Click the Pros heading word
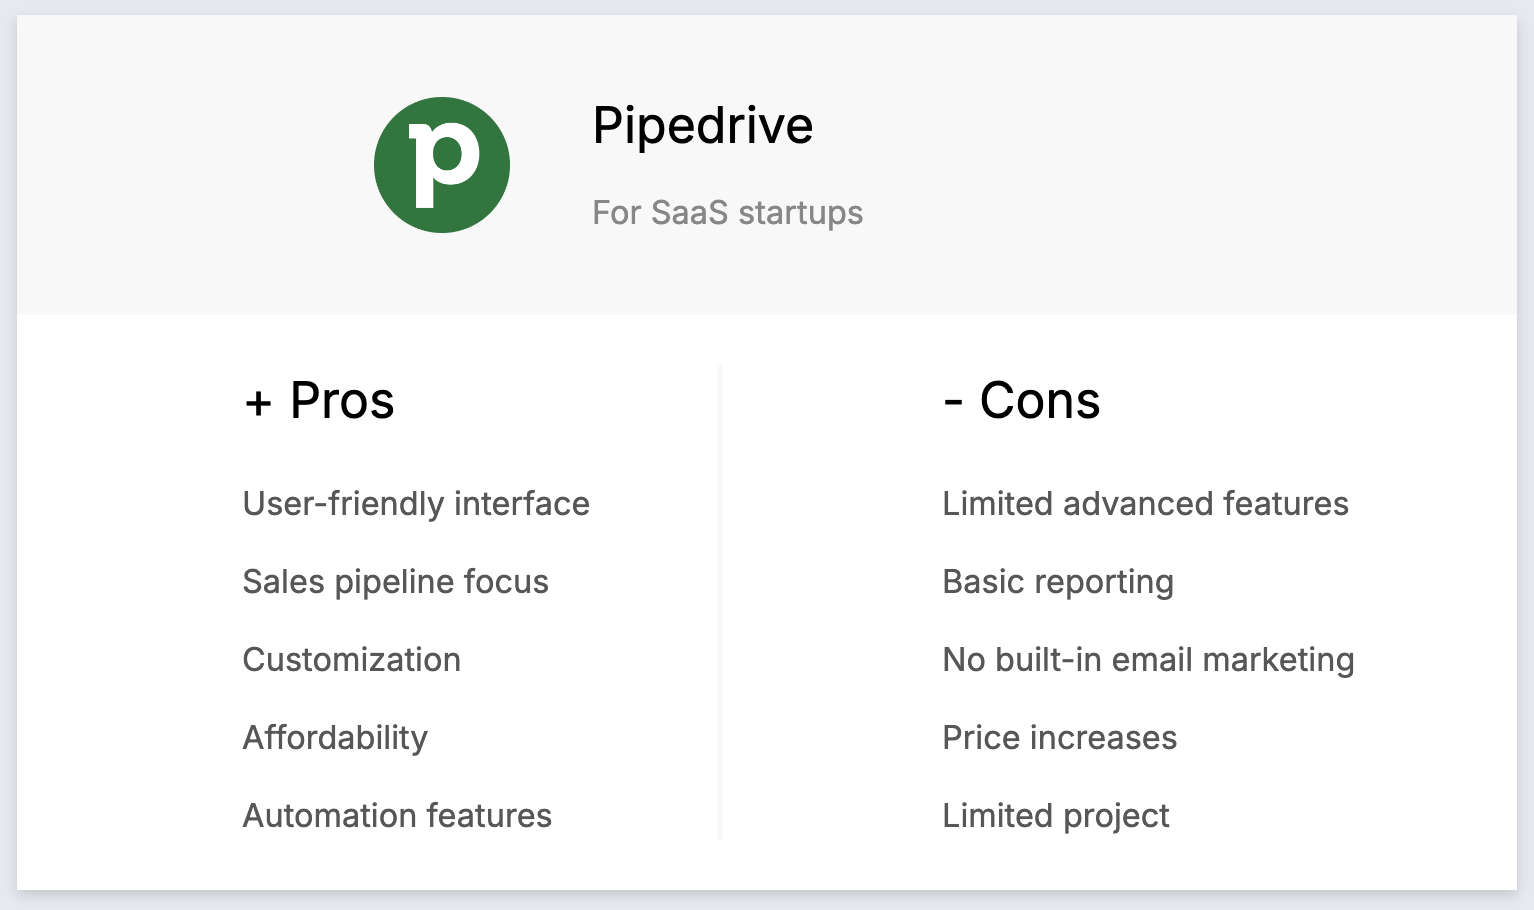Viewport: 1534px width, 910px height. pyautogui.click(x=342, y=401)
